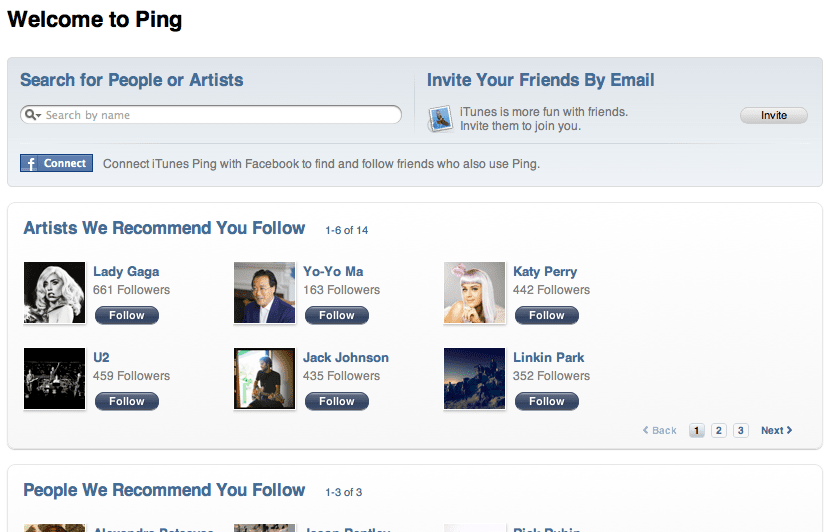Click the Invite button
The height and width of the screenshot is (532, 832).
tap(774, 116)
